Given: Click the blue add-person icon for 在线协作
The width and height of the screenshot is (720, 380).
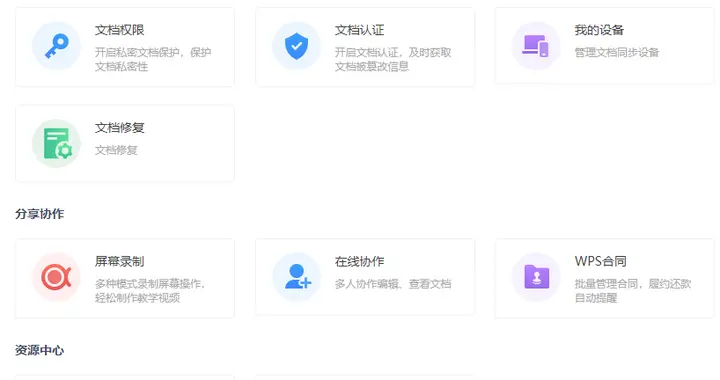Looking at the screenshot, I should (296, 277).
